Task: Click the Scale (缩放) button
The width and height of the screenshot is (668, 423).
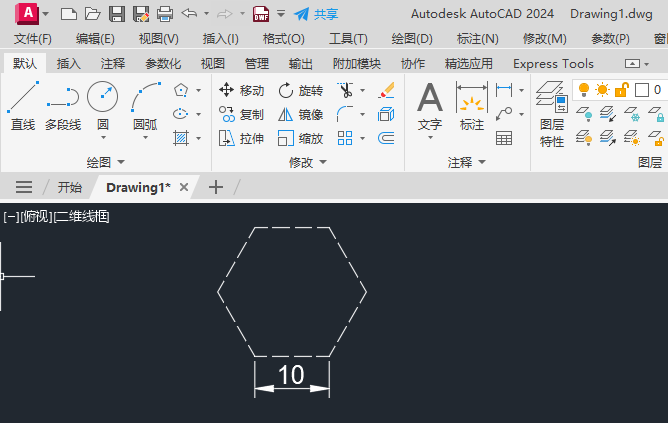Action: pos(300,138)
